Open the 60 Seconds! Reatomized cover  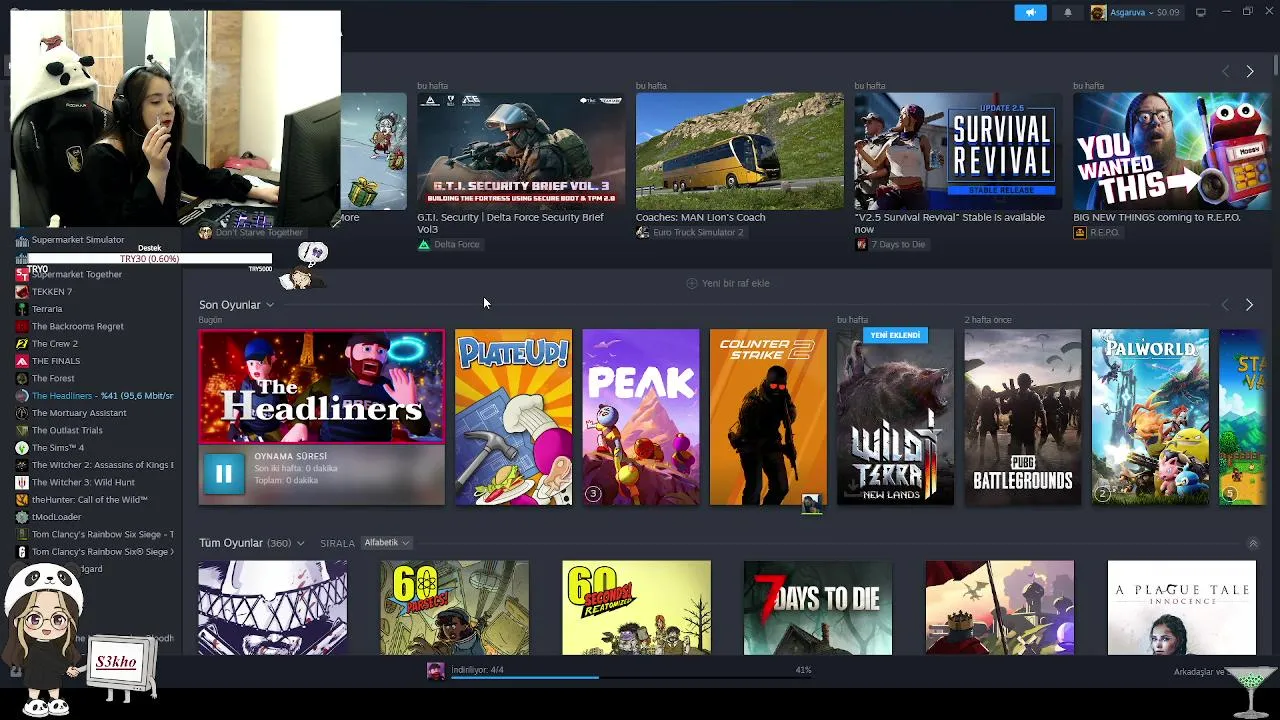coord(636,608)
